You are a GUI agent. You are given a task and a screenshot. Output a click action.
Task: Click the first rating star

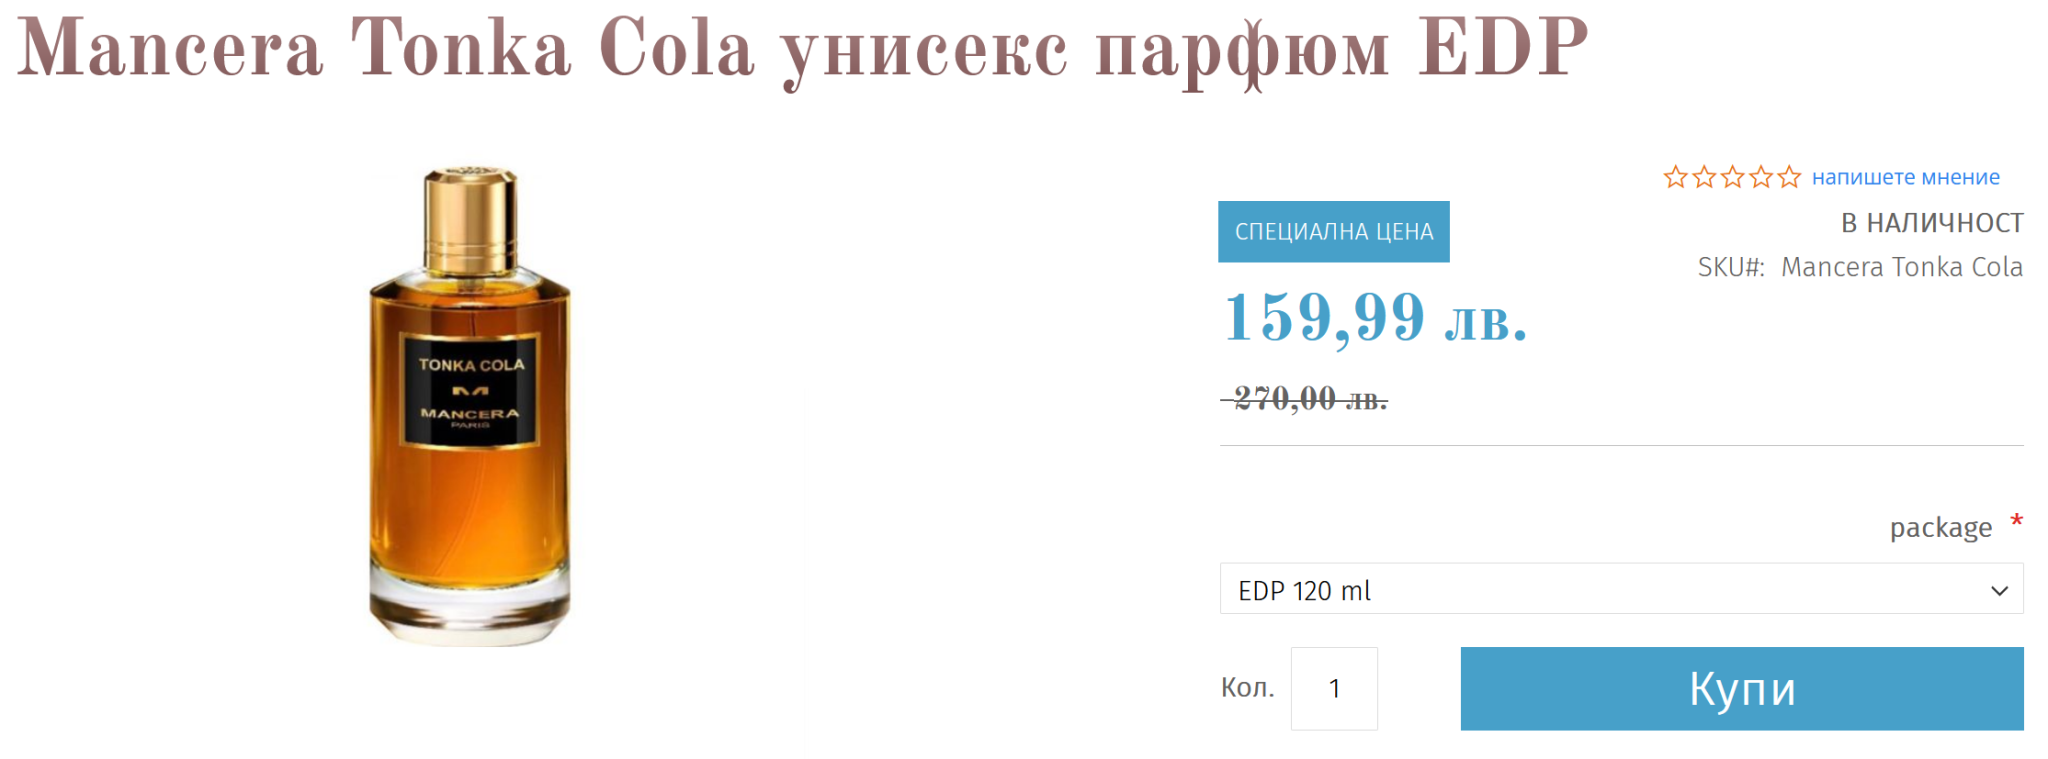pos(1675,178)
